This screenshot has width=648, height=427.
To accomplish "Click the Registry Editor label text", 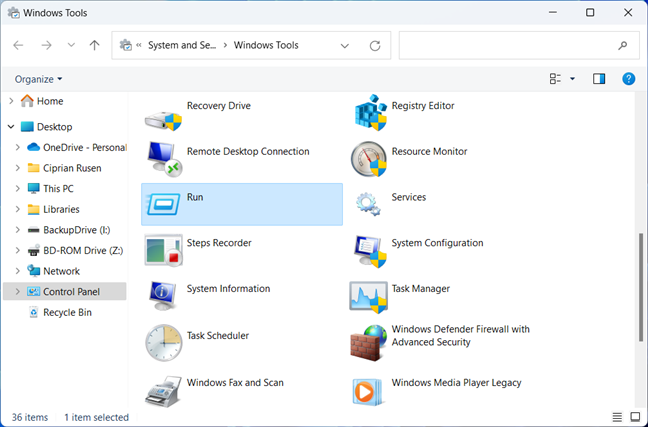I will (423, 106).
